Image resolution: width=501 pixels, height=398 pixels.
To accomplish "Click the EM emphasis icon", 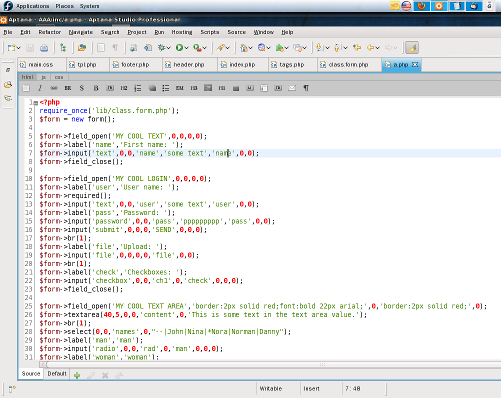I will 180,88.
